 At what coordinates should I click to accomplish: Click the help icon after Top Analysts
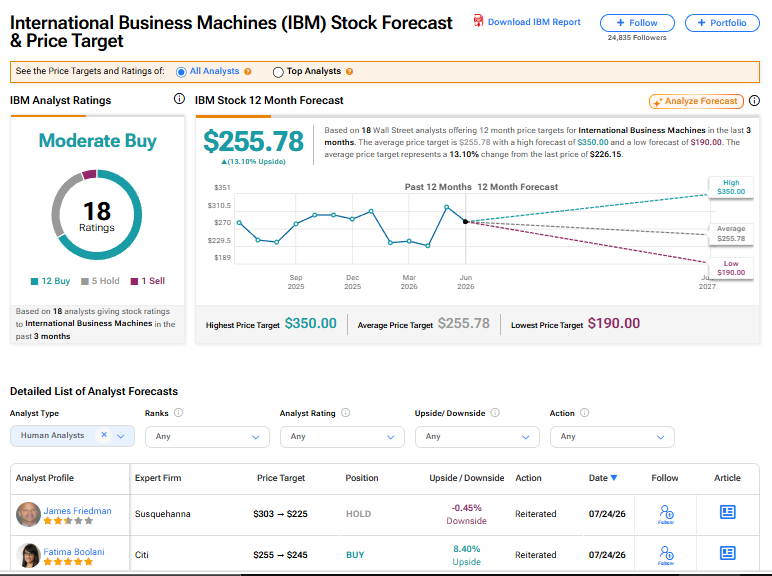point(350,71)
